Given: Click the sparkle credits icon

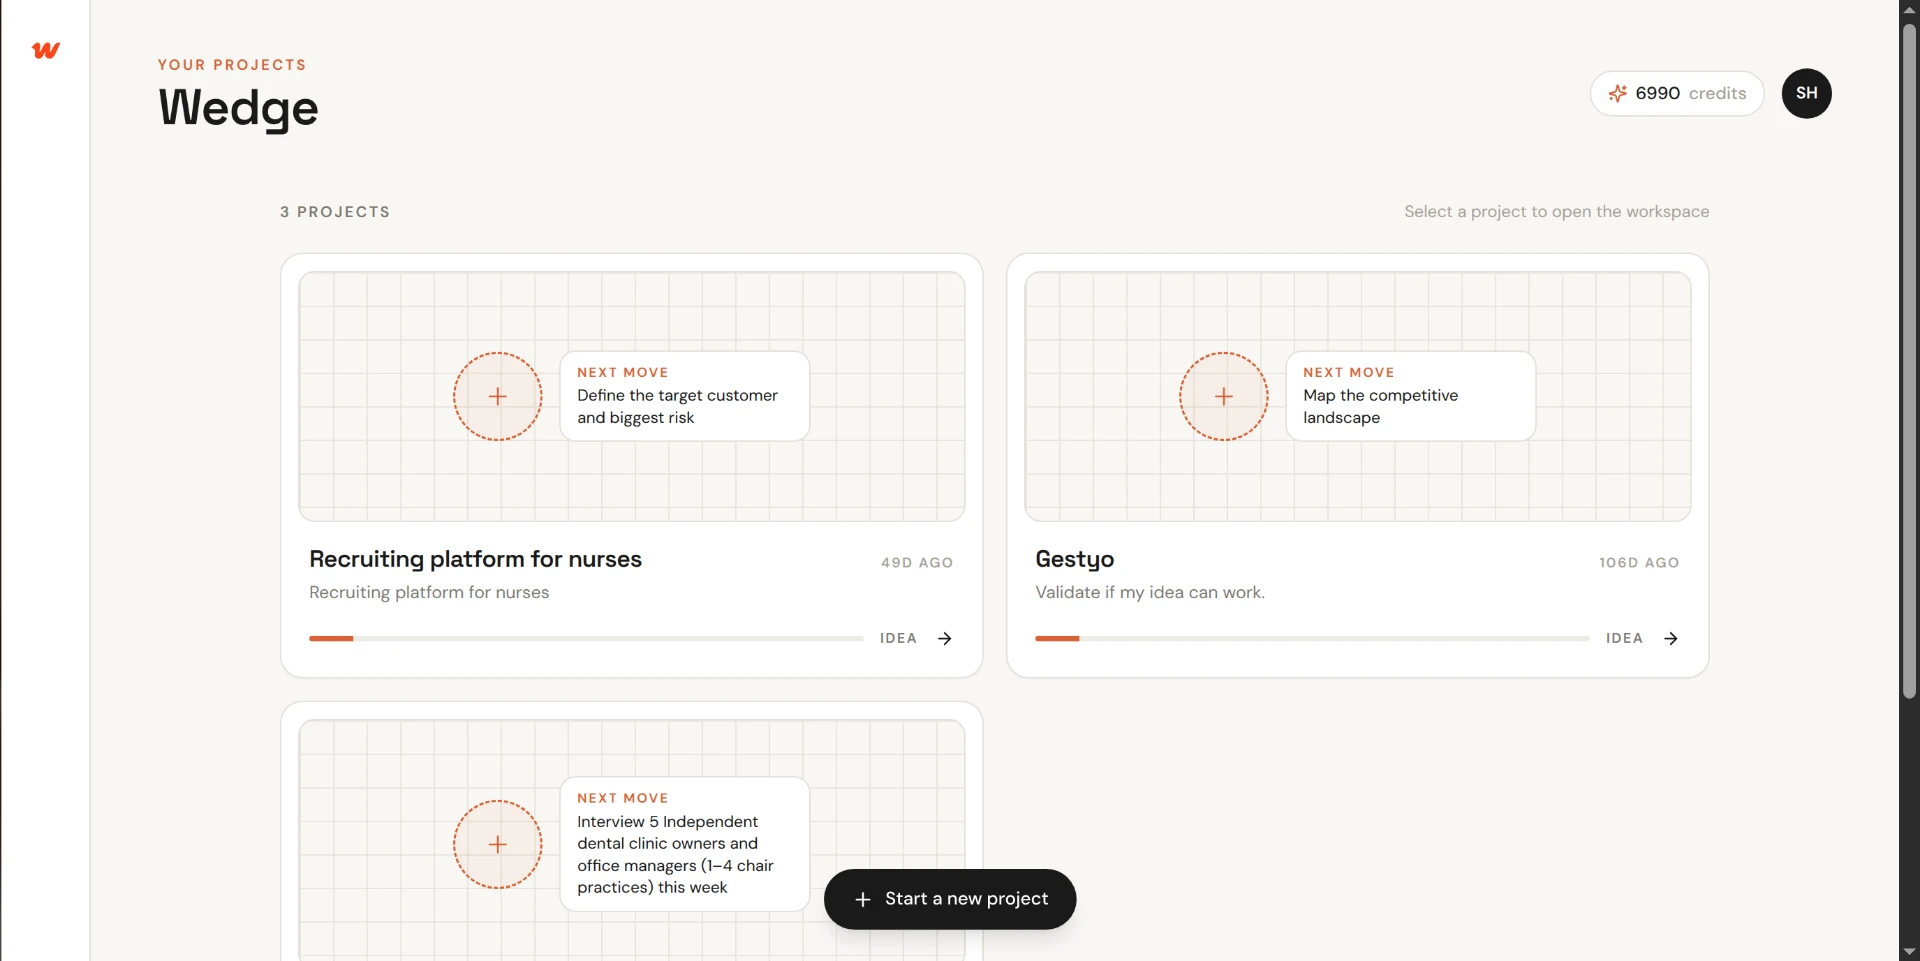Looking at the screenshot, I should [x=1617, y=93].
